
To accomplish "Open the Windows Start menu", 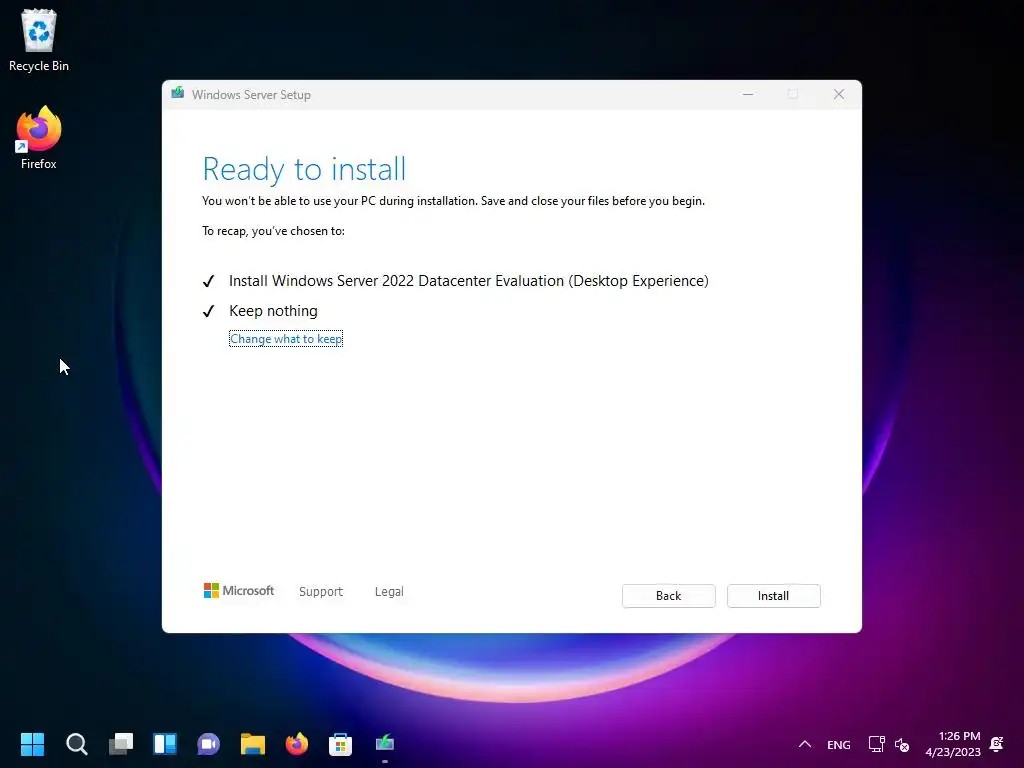I will click(32, 744).
